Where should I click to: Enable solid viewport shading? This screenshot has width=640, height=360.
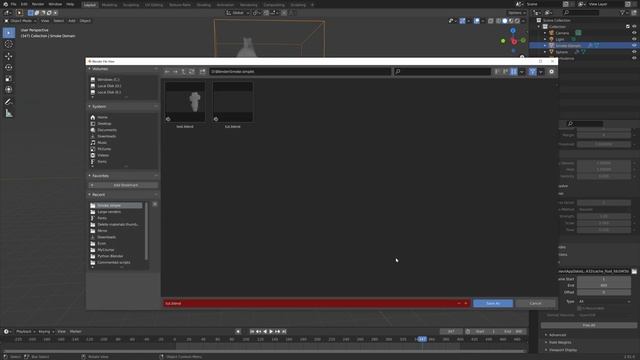[x=504, y=21]
